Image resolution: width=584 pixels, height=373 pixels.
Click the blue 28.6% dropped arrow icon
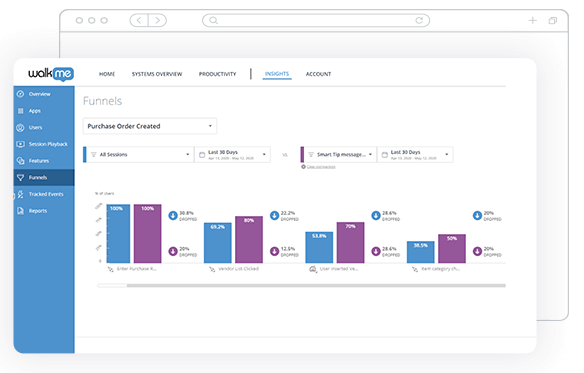coord(376,215)
